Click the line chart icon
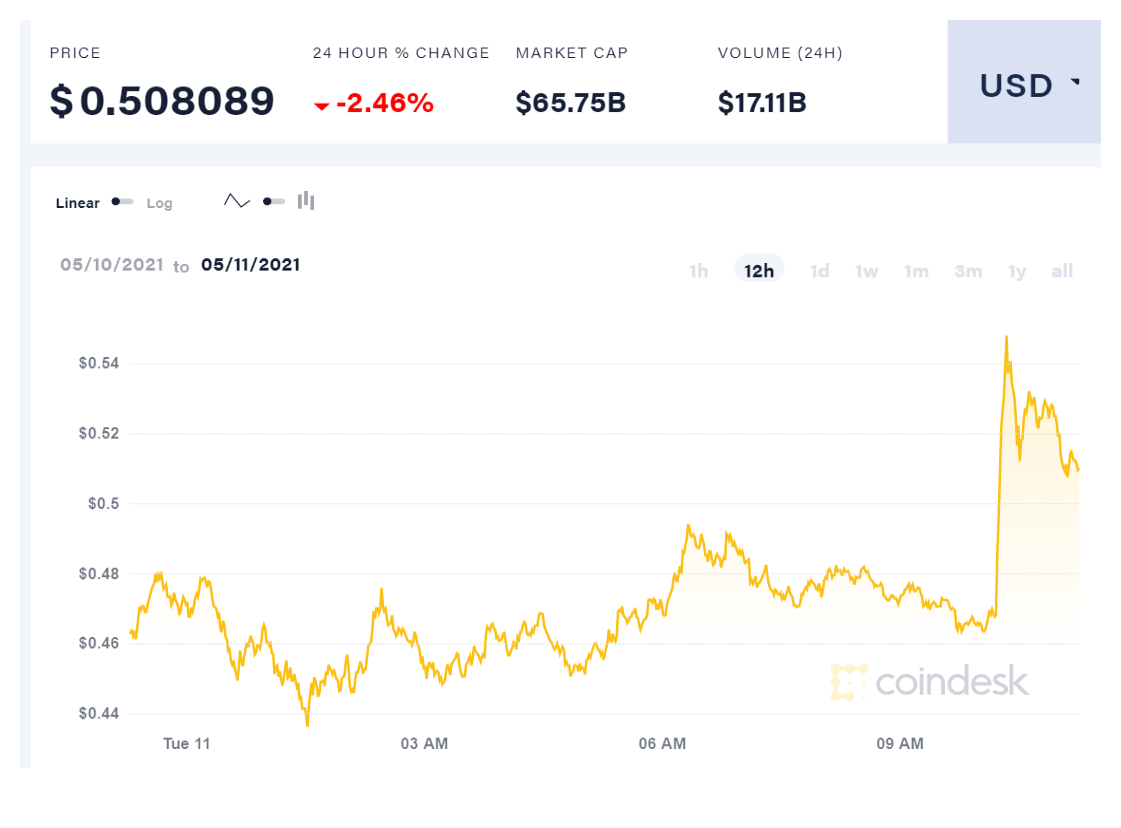The height and width of the screenshot is (828, 1121). tap(237, 201)
